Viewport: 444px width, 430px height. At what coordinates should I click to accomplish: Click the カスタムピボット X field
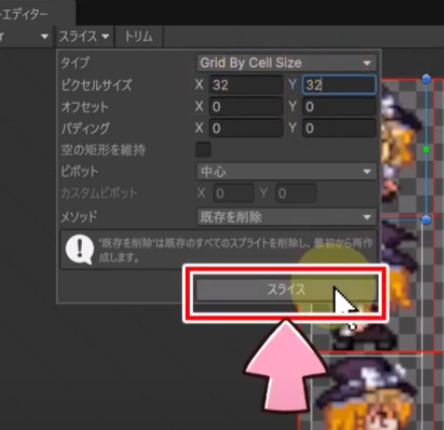pyautogui.click(x=234, y=193)
